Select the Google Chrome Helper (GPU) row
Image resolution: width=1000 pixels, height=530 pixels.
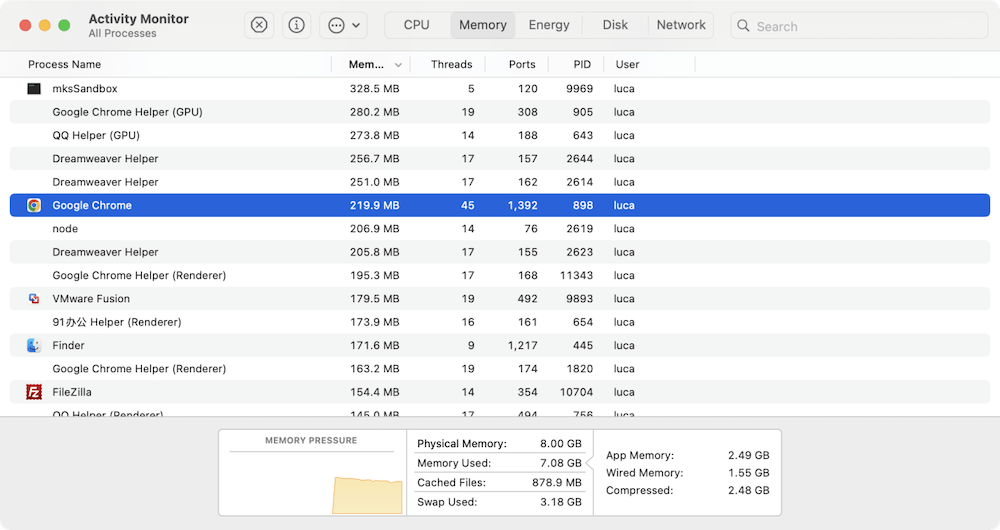[x=500, y=112]
